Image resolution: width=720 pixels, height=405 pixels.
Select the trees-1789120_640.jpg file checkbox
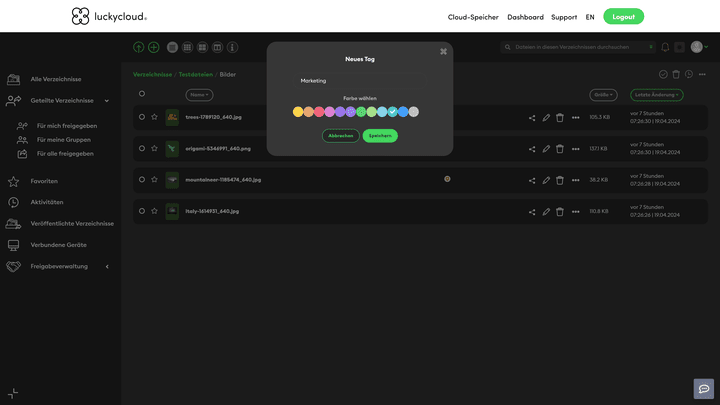pyautogui.click(x=142, y=117)
